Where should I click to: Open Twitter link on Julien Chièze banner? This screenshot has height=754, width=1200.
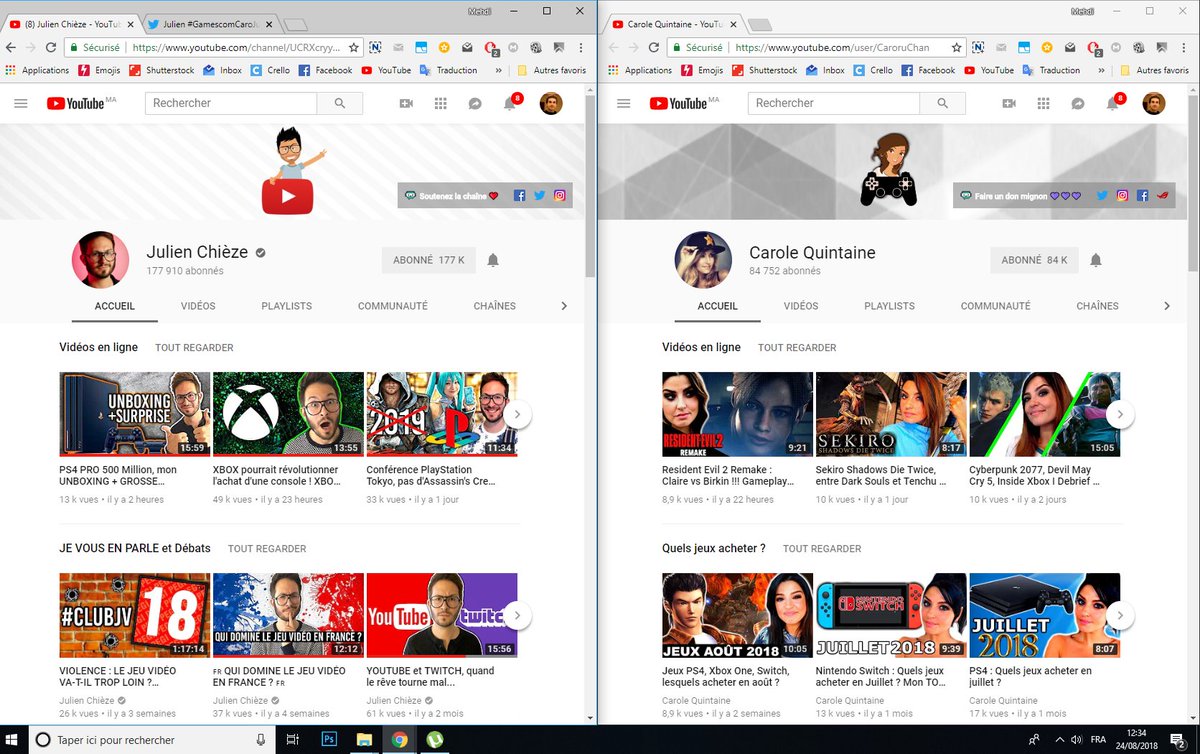tap(539, 196)
